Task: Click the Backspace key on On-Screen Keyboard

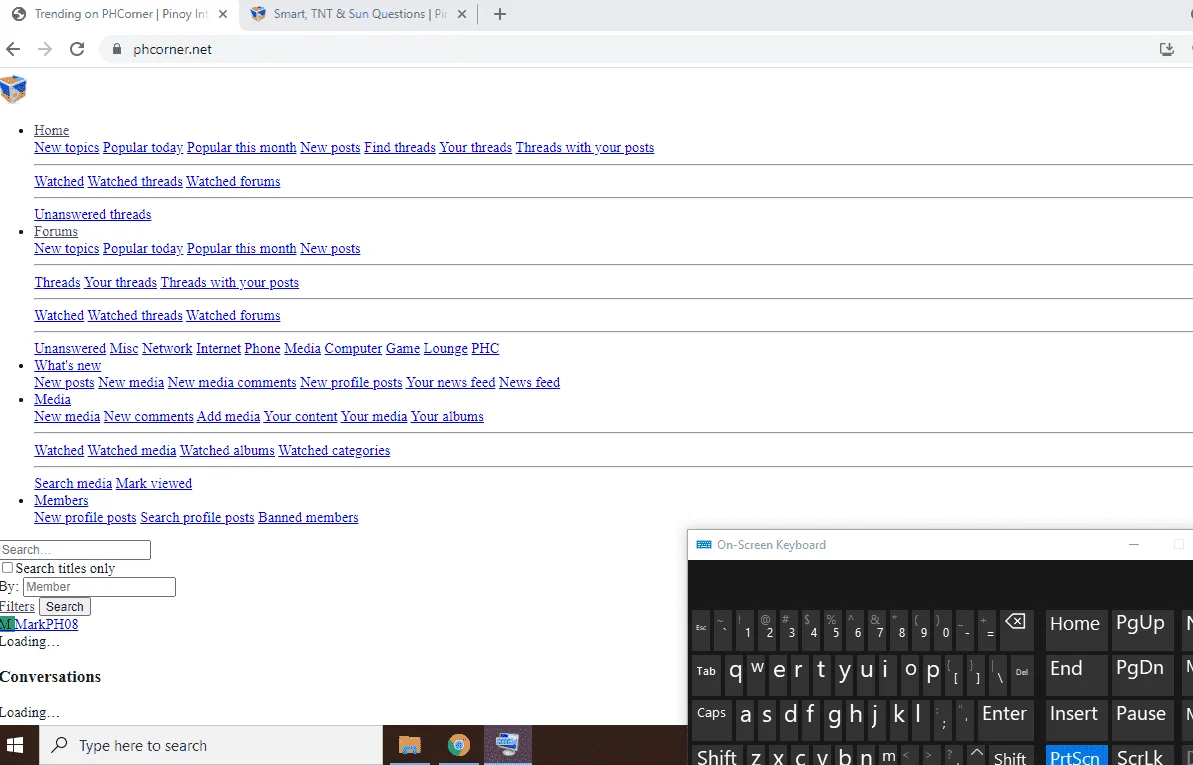Action: 1015,630
